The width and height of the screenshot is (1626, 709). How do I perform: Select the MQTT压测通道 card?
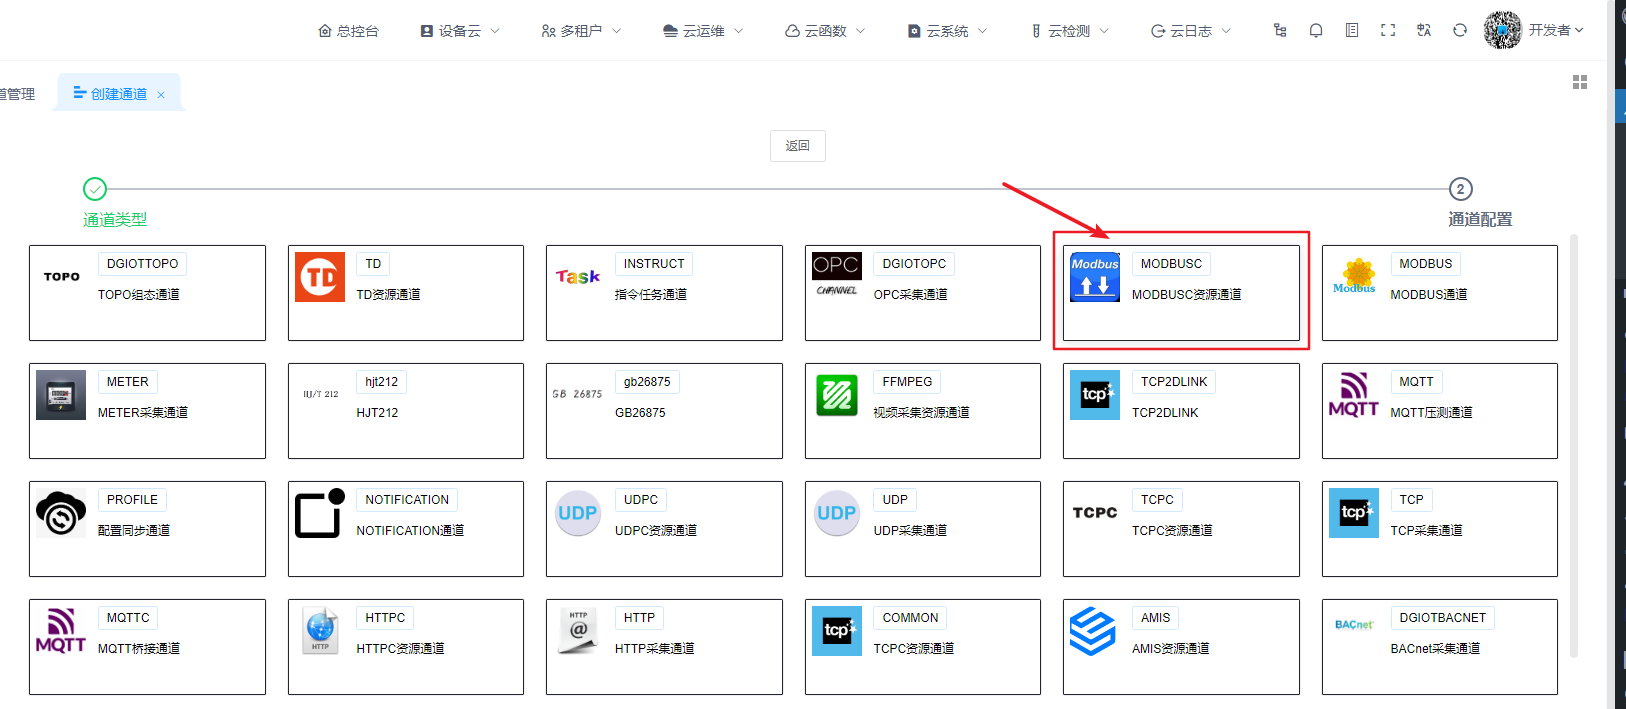1439,411
